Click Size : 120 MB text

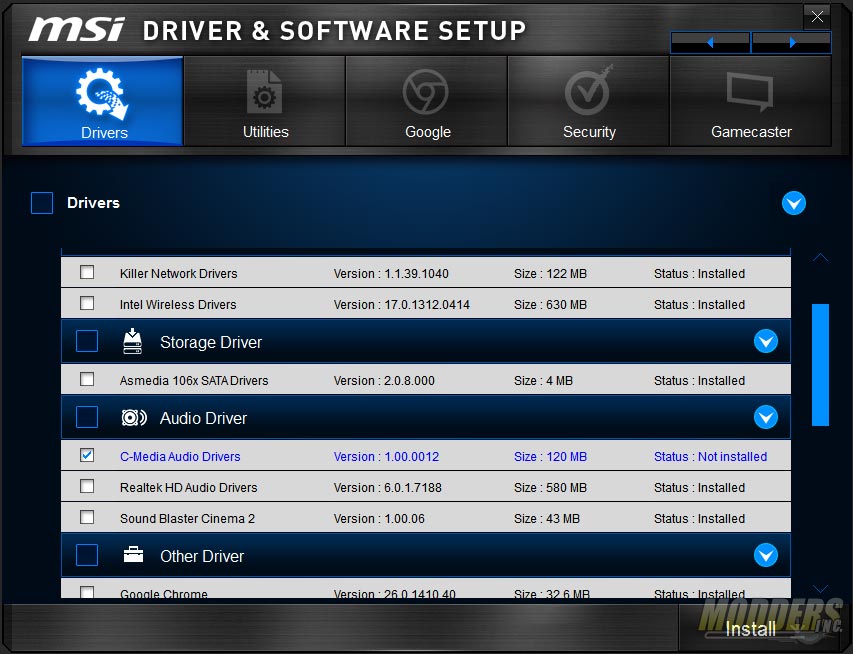tap(551, 456)
